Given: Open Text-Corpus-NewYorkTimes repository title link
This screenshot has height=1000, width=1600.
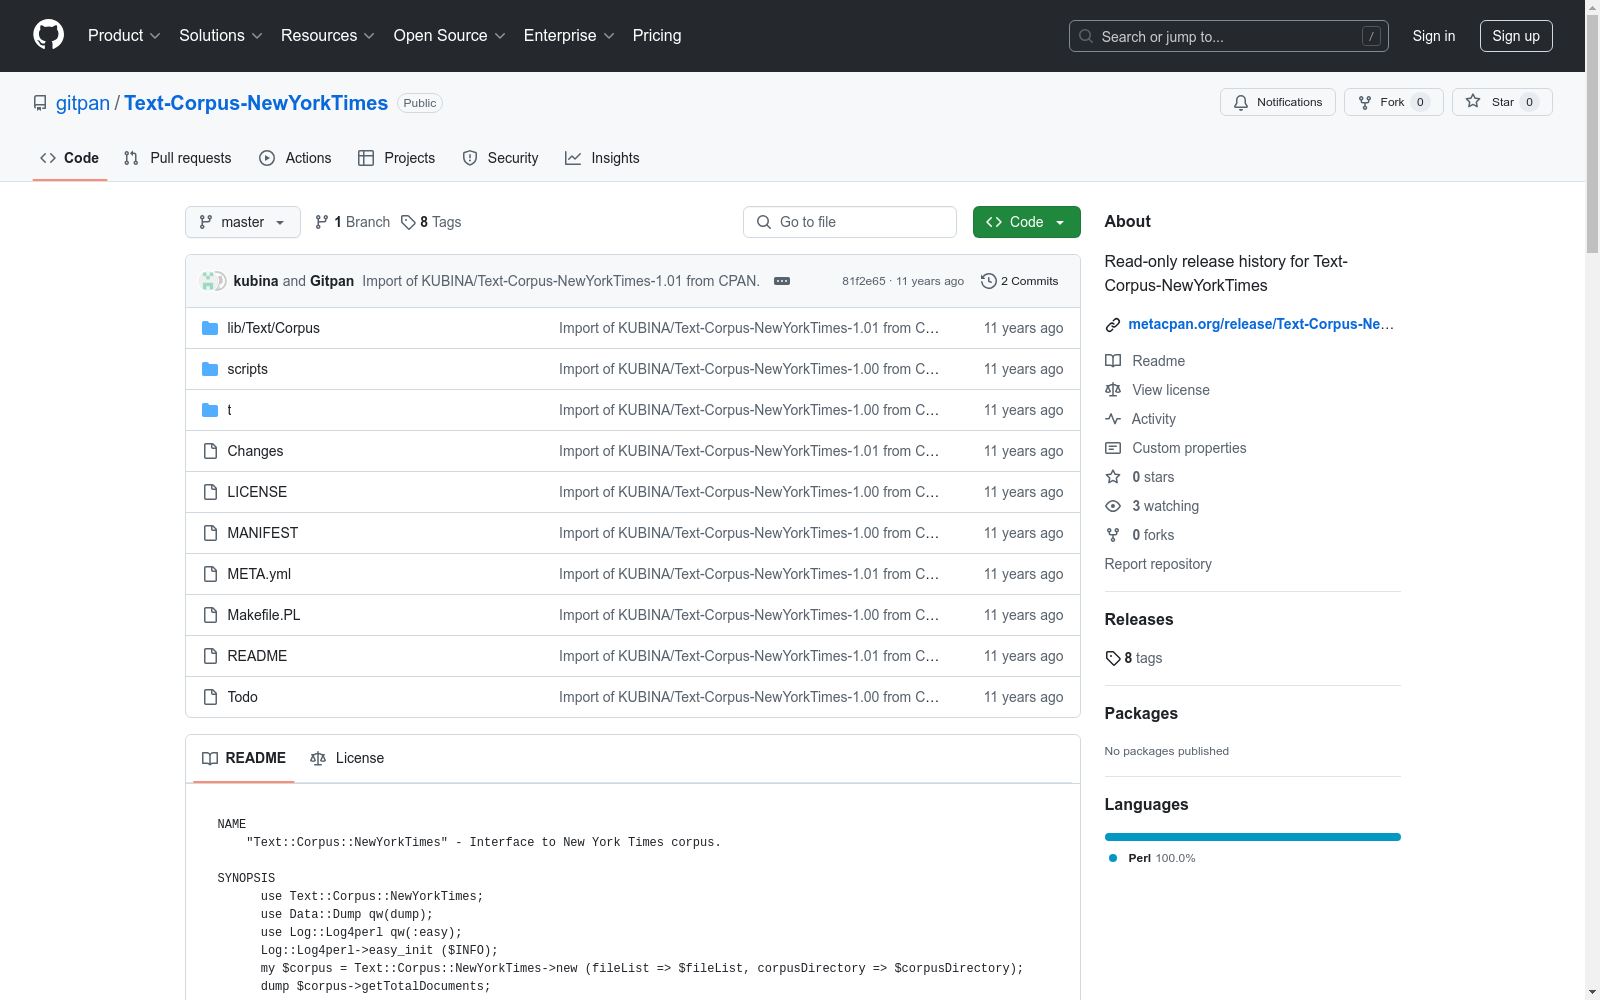Looking at the screenshot, I should click(x=256, y=103).
